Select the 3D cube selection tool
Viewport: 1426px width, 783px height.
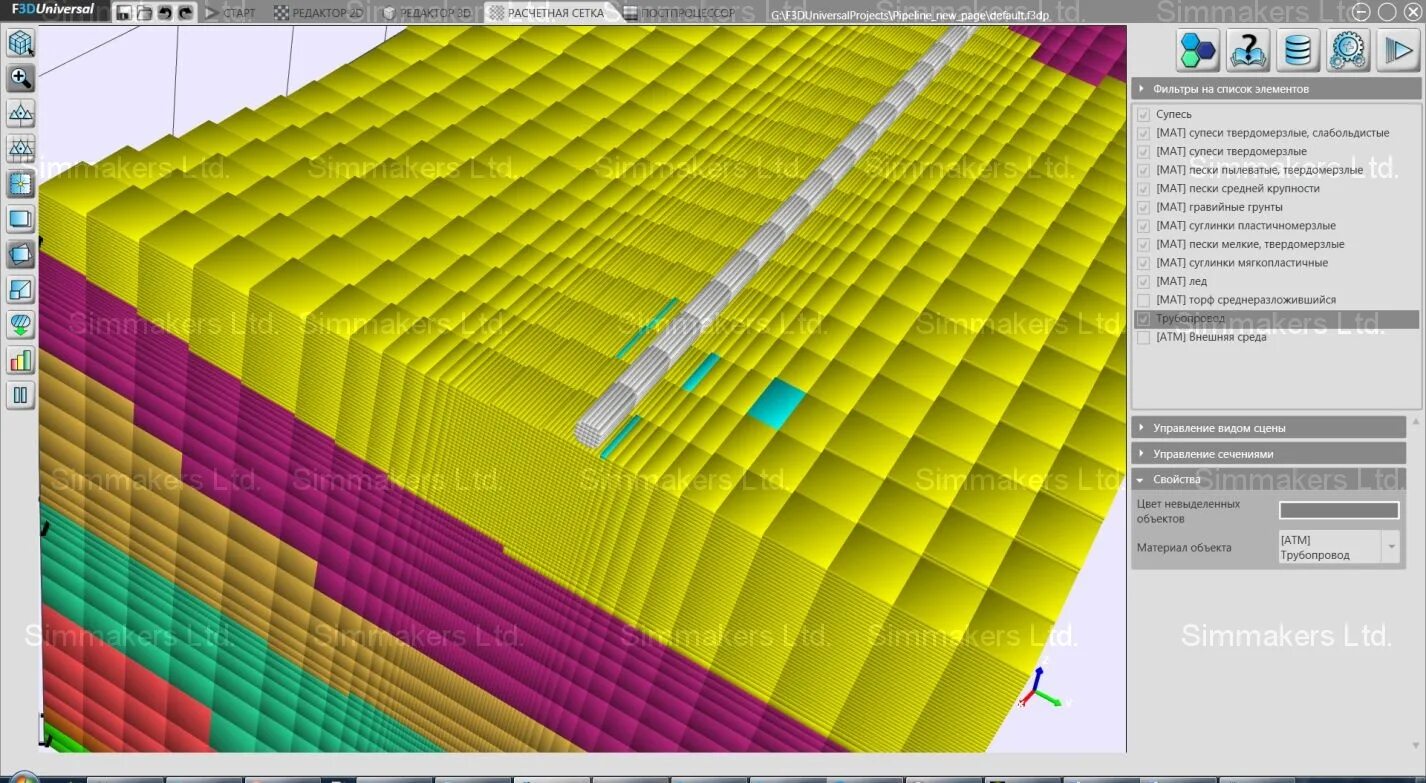click(x=21, y=43)
